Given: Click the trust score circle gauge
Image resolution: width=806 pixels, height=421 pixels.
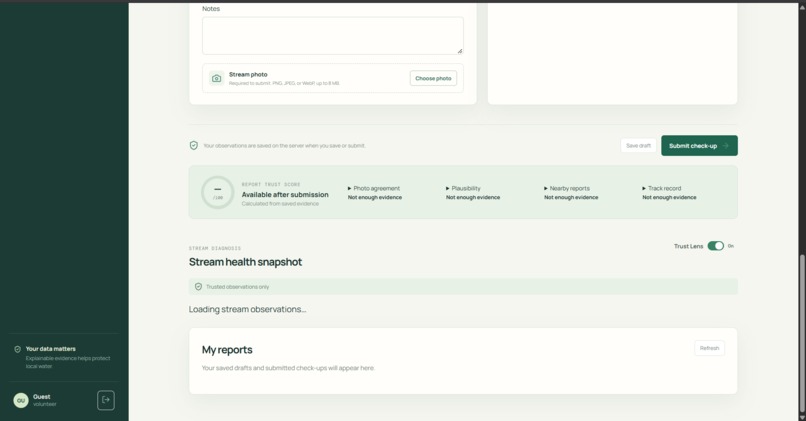Looking at the screenshot, I should pyautogui.click(x=217, y=193).
